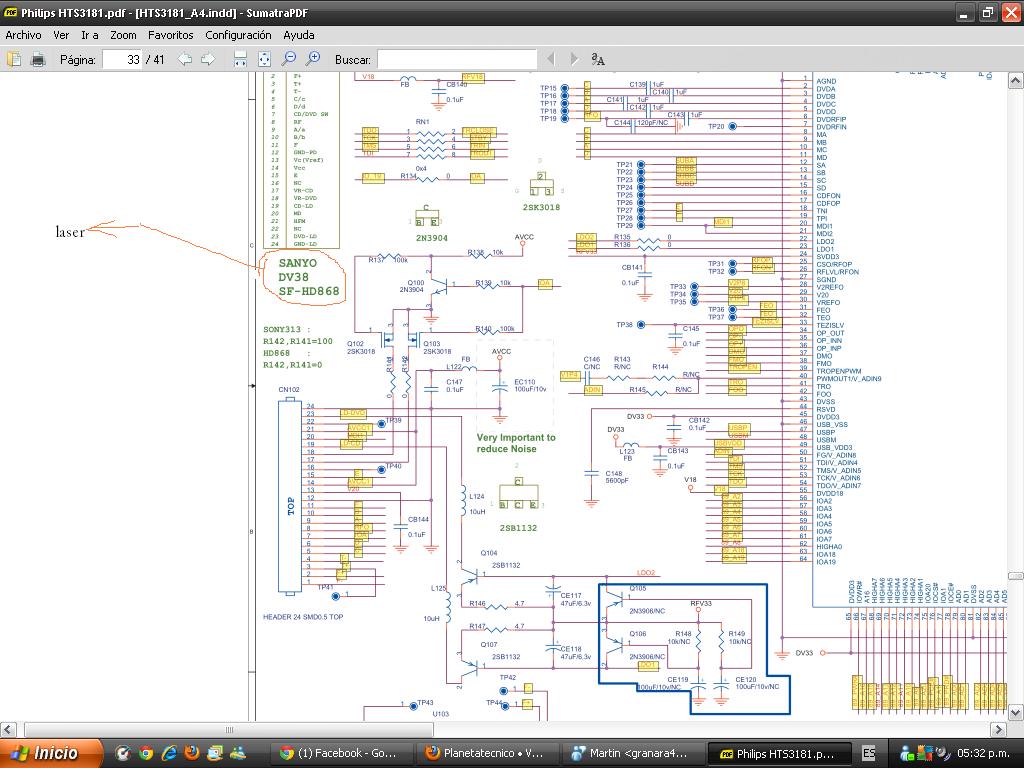Click the Show Desktop quick launch icon
Viewport: 1024px width, 768px height.
(215, 753)
